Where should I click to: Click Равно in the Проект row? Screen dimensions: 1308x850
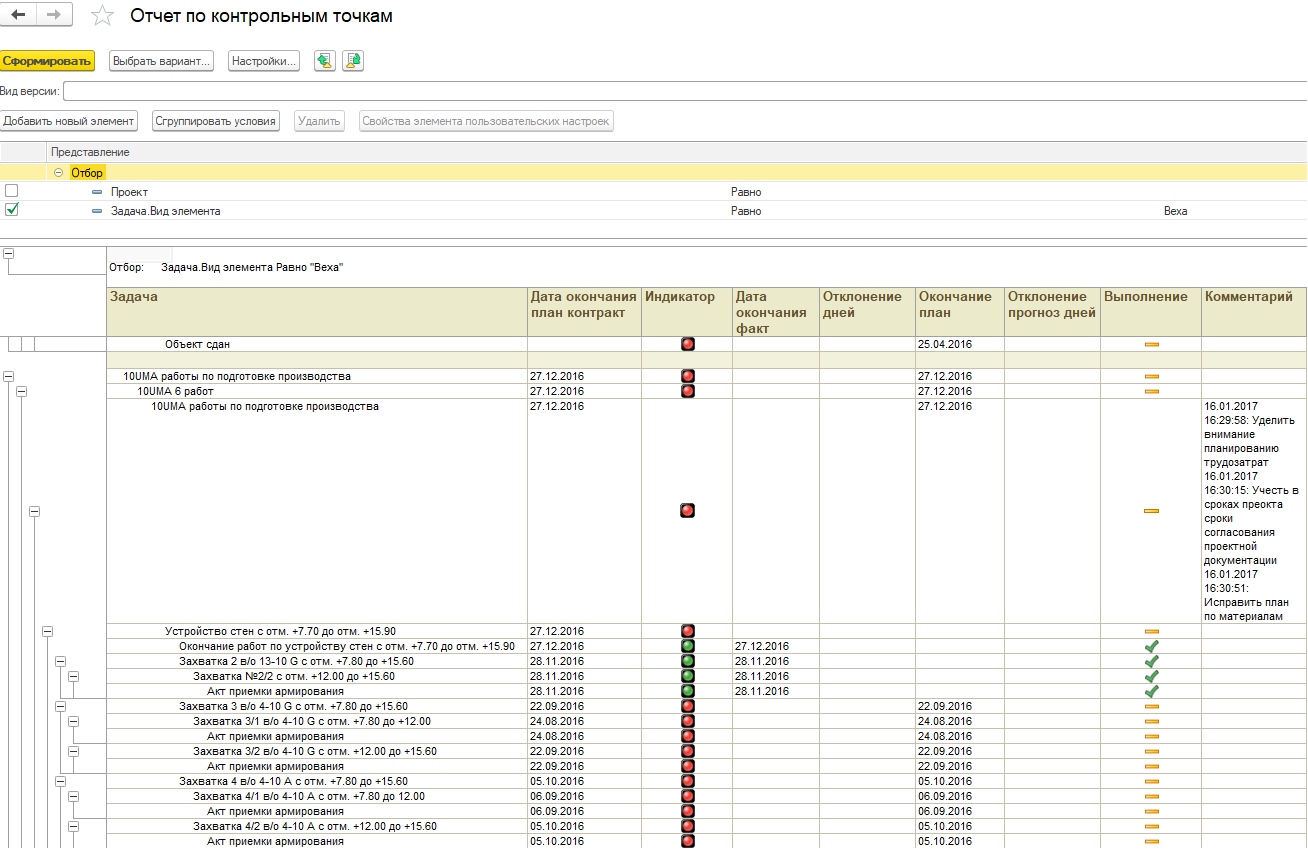point(745,191)
